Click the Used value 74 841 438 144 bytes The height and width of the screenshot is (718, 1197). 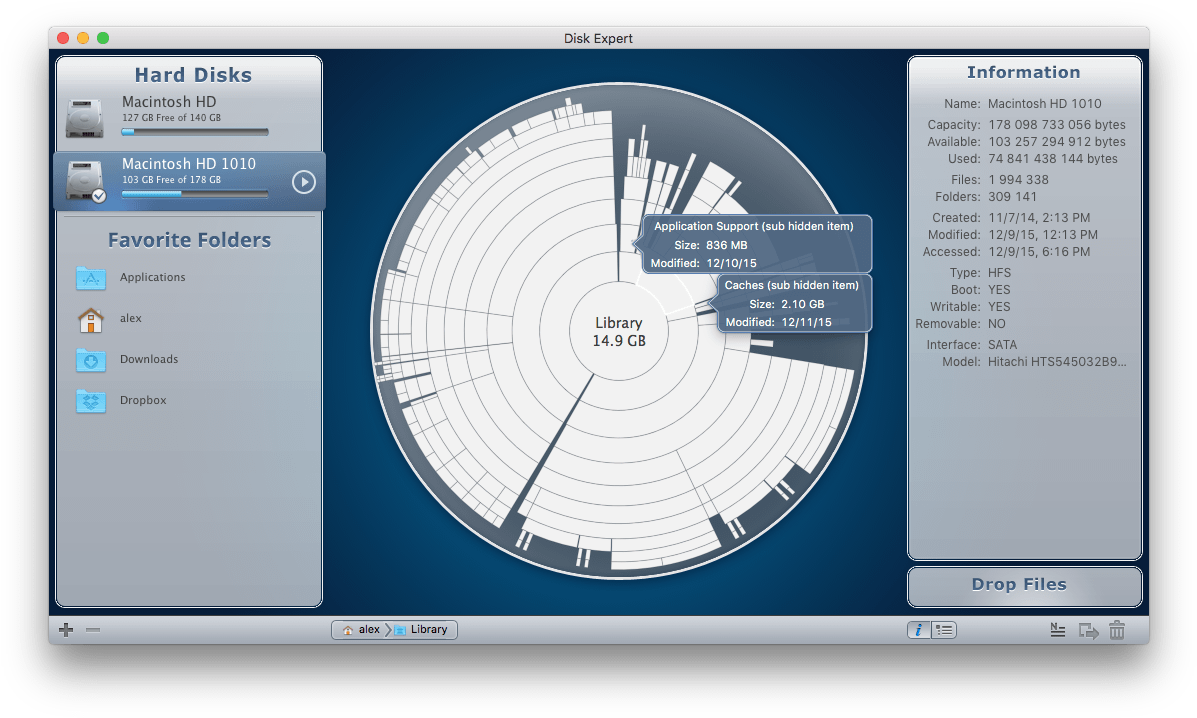1053,159
